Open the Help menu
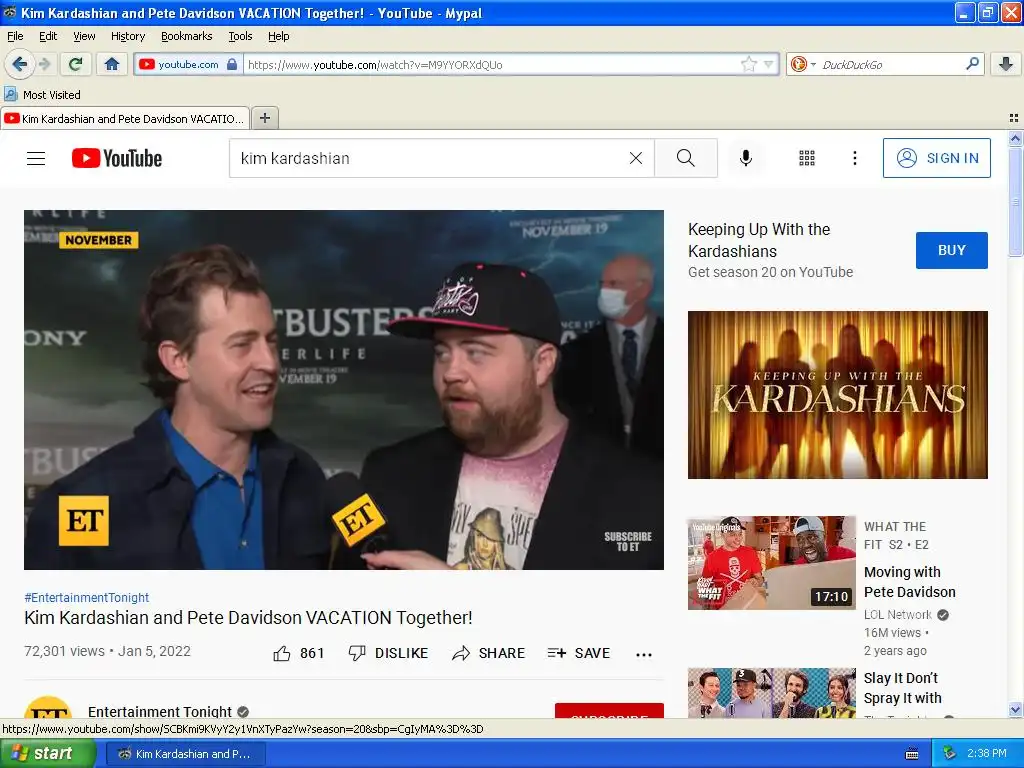Viewport: 1024px width, 768px height. [278, 36]
